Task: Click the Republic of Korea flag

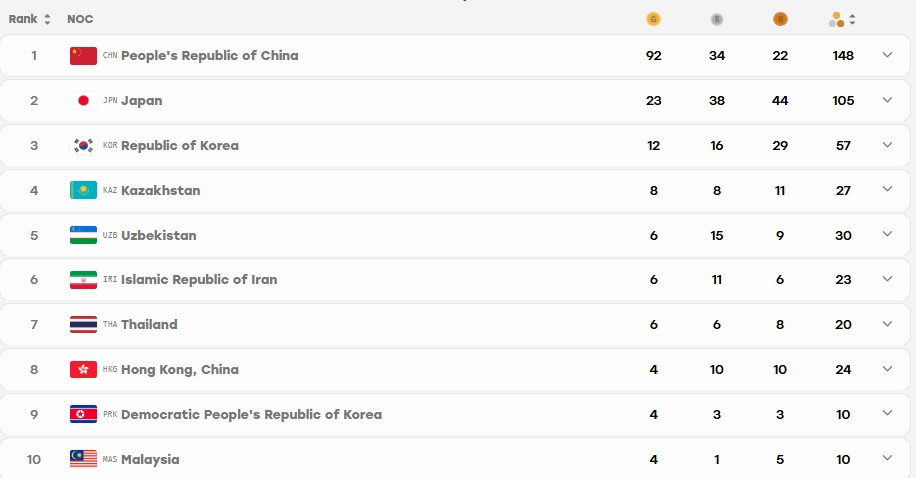Action: tap(84, 146)
